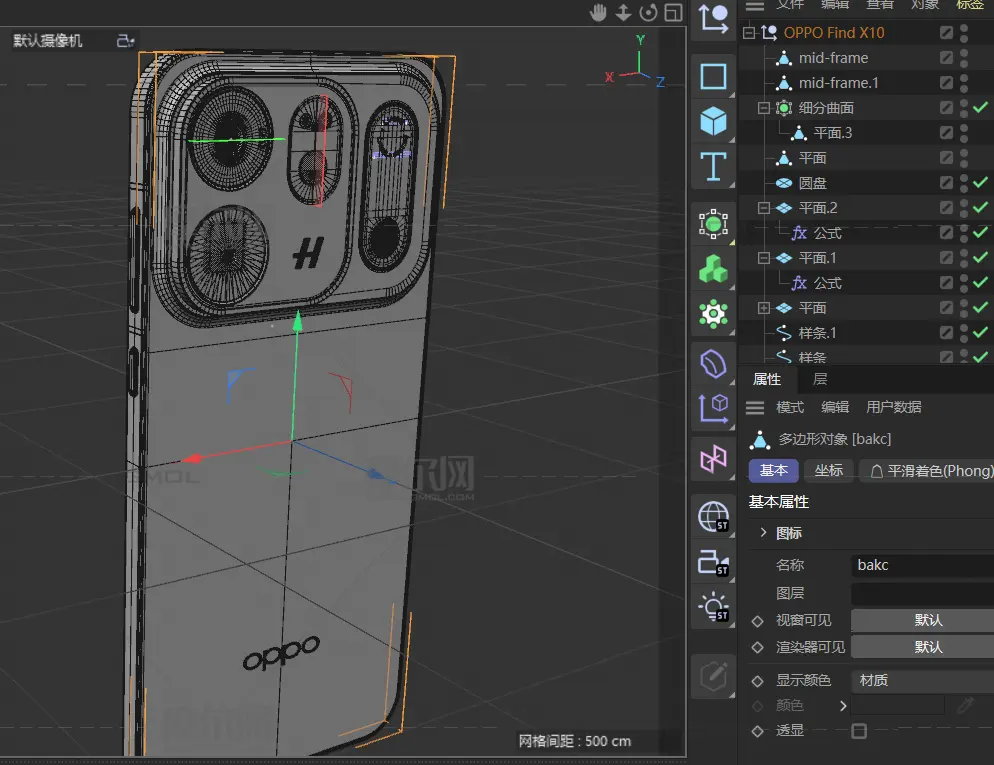This screenshot has width=994, height=765.
Task: Click the disabled pen edit tool icon
Action: (x=713, y=676)
